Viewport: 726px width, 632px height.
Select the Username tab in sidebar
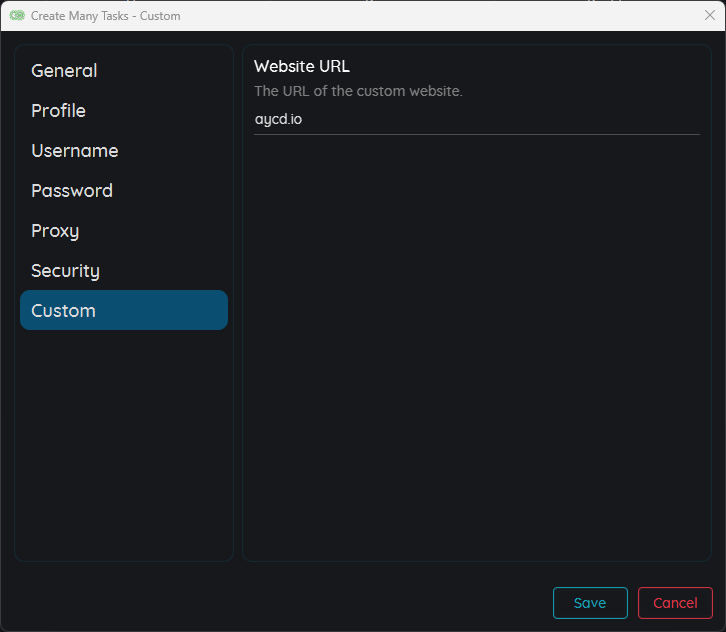74,151
